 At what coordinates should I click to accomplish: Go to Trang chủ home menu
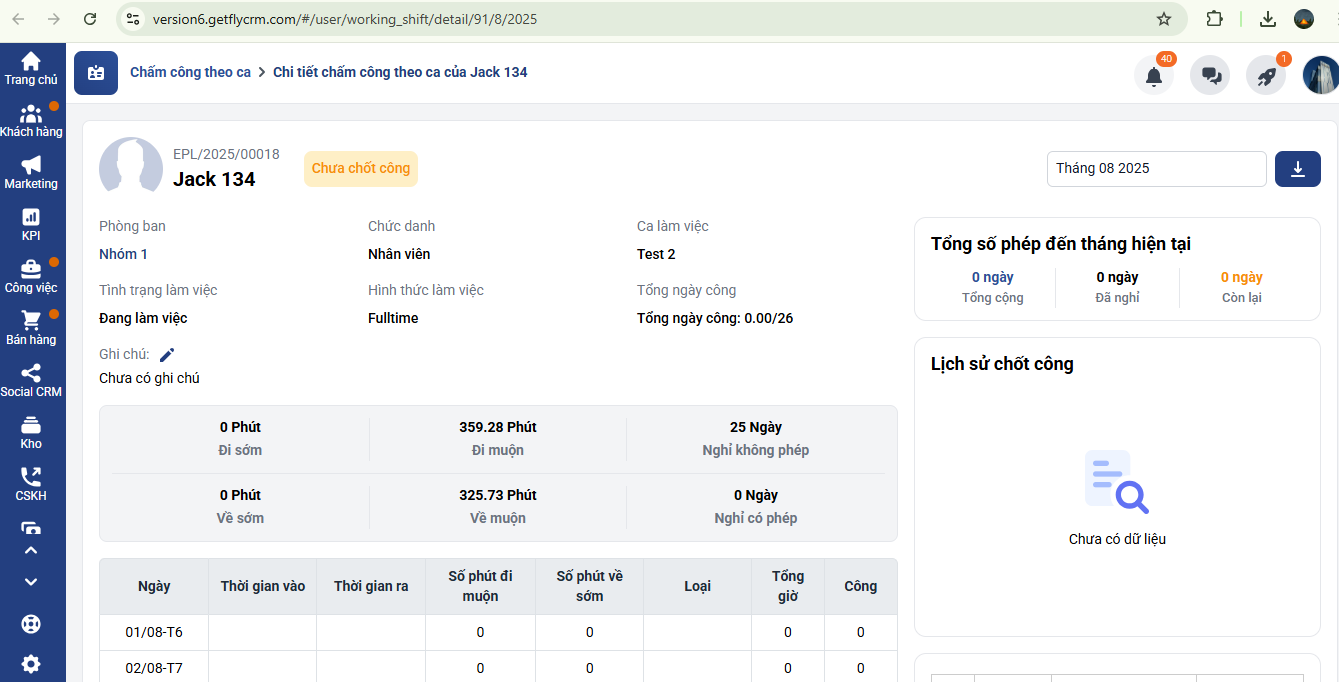31,68
